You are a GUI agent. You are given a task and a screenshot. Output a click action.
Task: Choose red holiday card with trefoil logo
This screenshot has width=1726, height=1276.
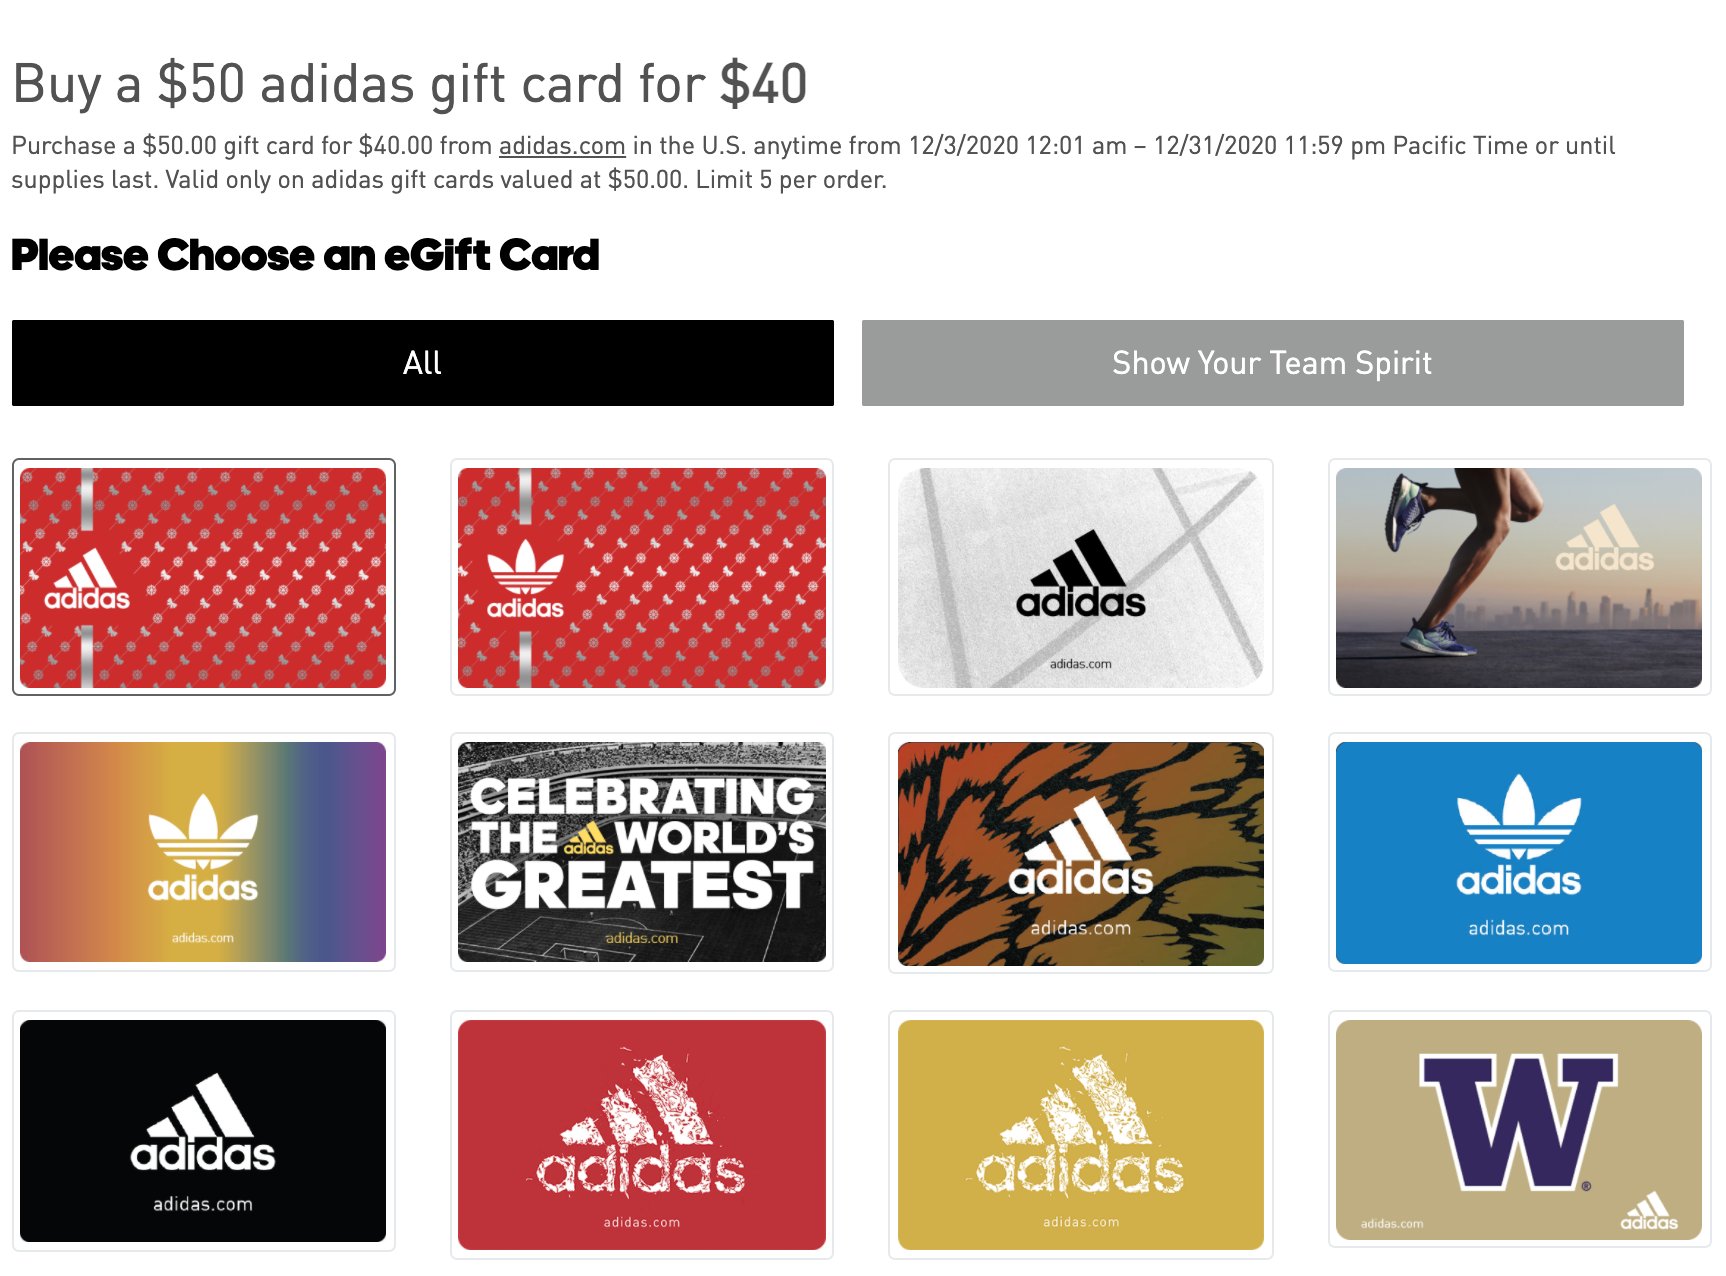641,577
